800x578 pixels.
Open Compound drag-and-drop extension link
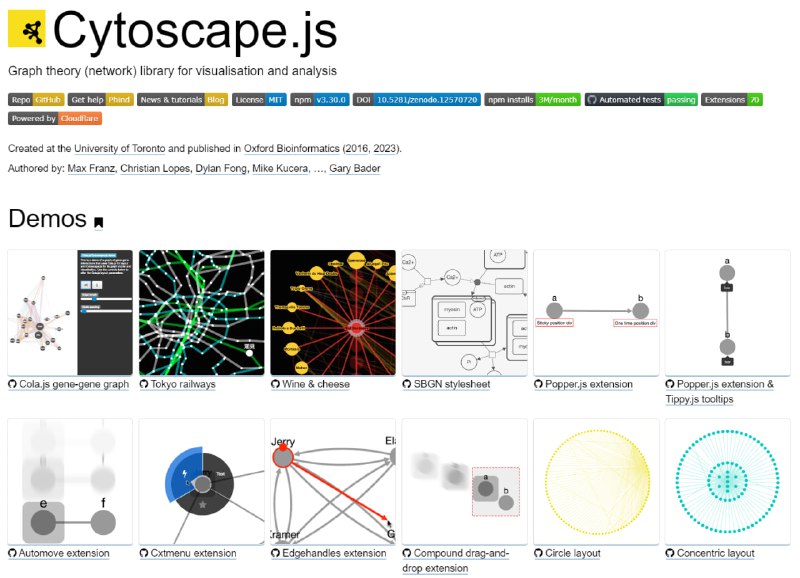[456, 561]
